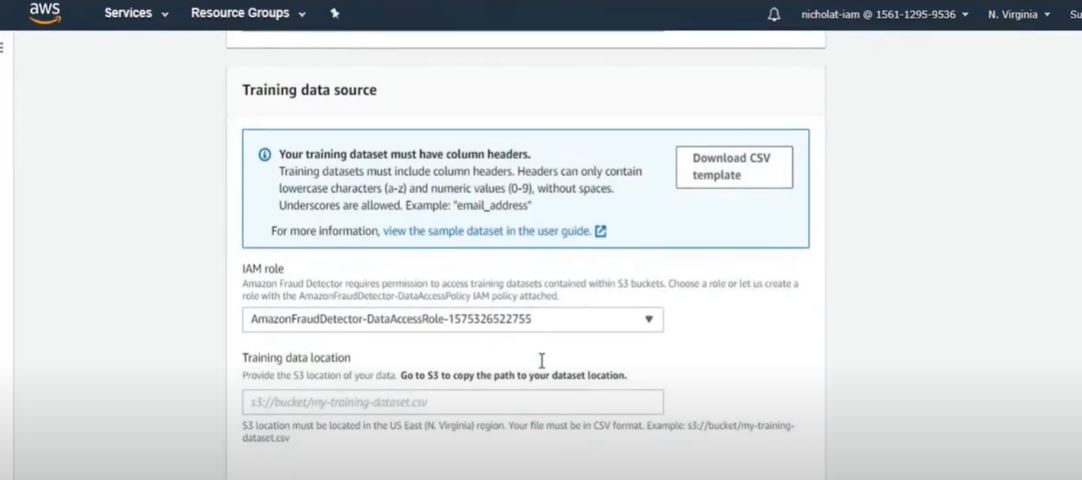Open the view the sample dataset link
The width and height of the screenshot is (1082, 480).
click(x=486, y=232)
